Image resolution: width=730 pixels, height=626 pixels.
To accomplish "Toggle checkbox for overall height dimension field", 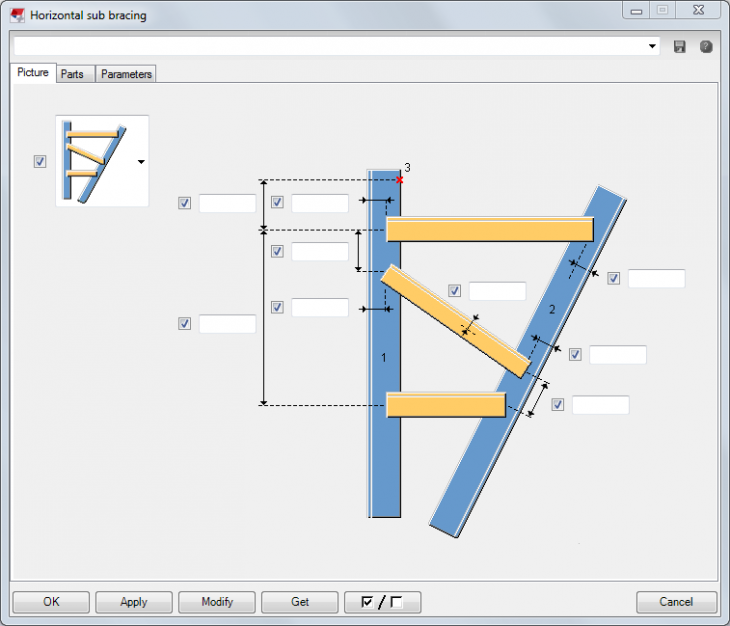I will pos(184,323).
